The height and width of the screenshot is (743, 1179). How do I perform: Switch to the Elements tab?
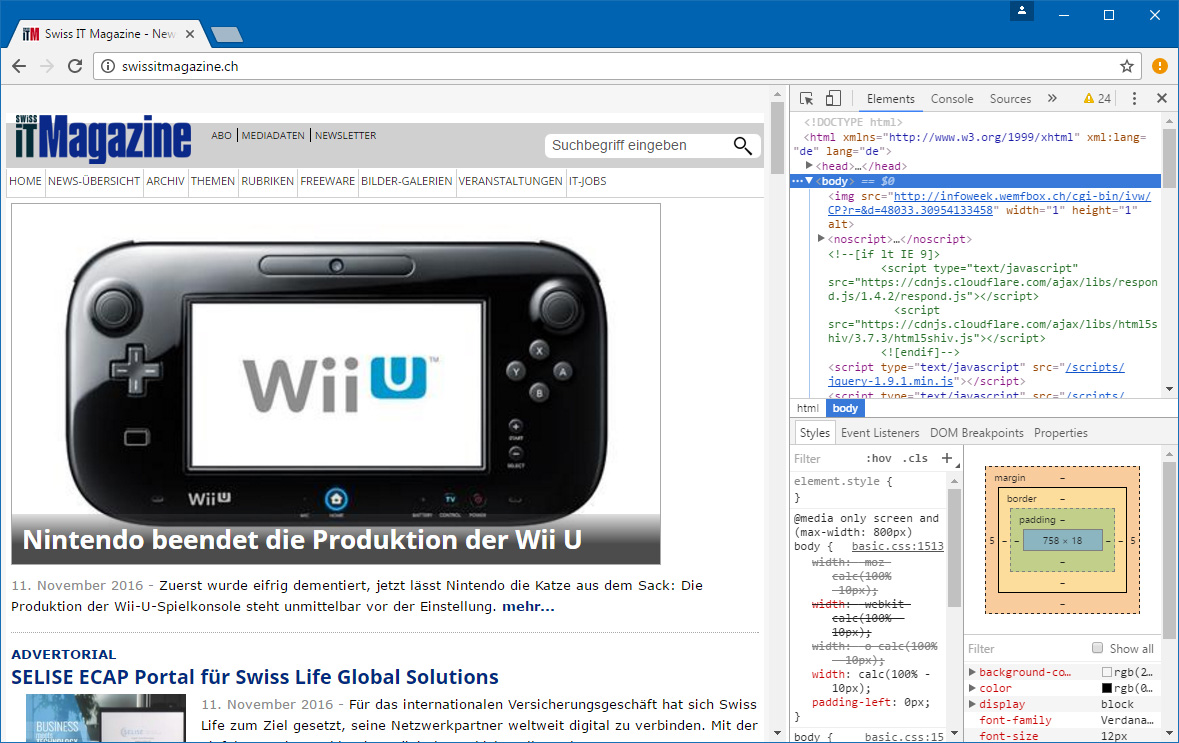890,99
